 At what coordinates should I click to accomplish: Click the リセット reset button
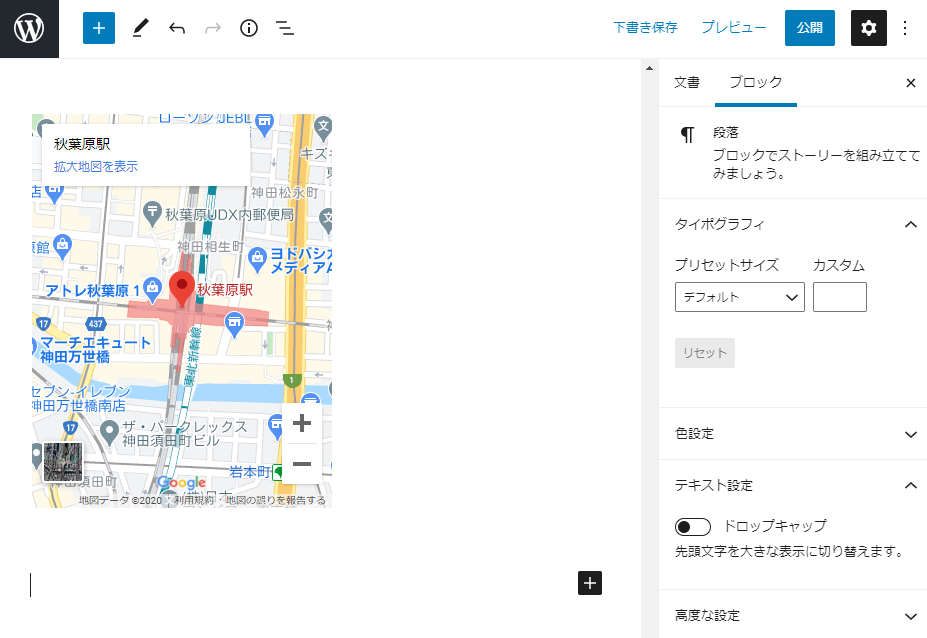click(x=705, y=353)
